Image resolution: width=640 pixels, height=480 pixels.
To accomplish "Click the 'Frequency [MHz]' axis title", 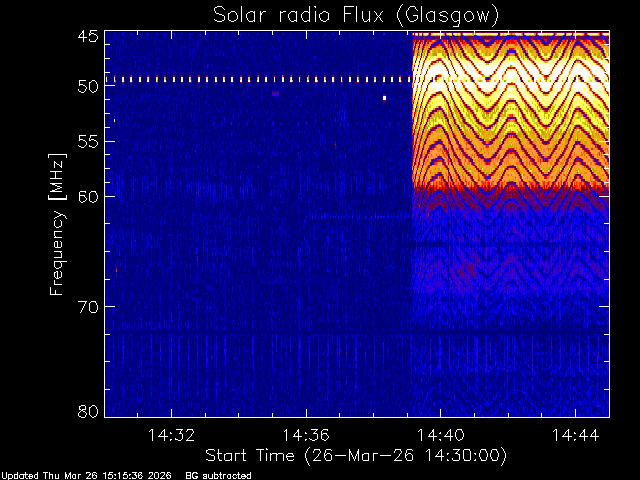I will [x=57, y=224].
